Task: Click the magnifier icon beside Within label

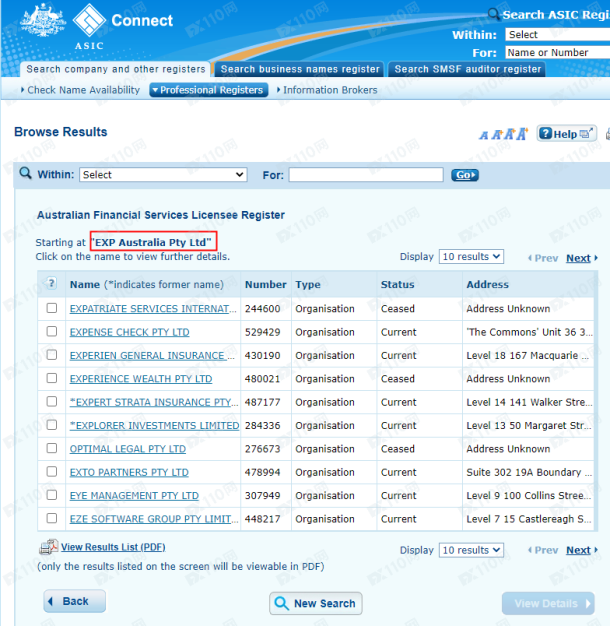Action: coord(25,174)
